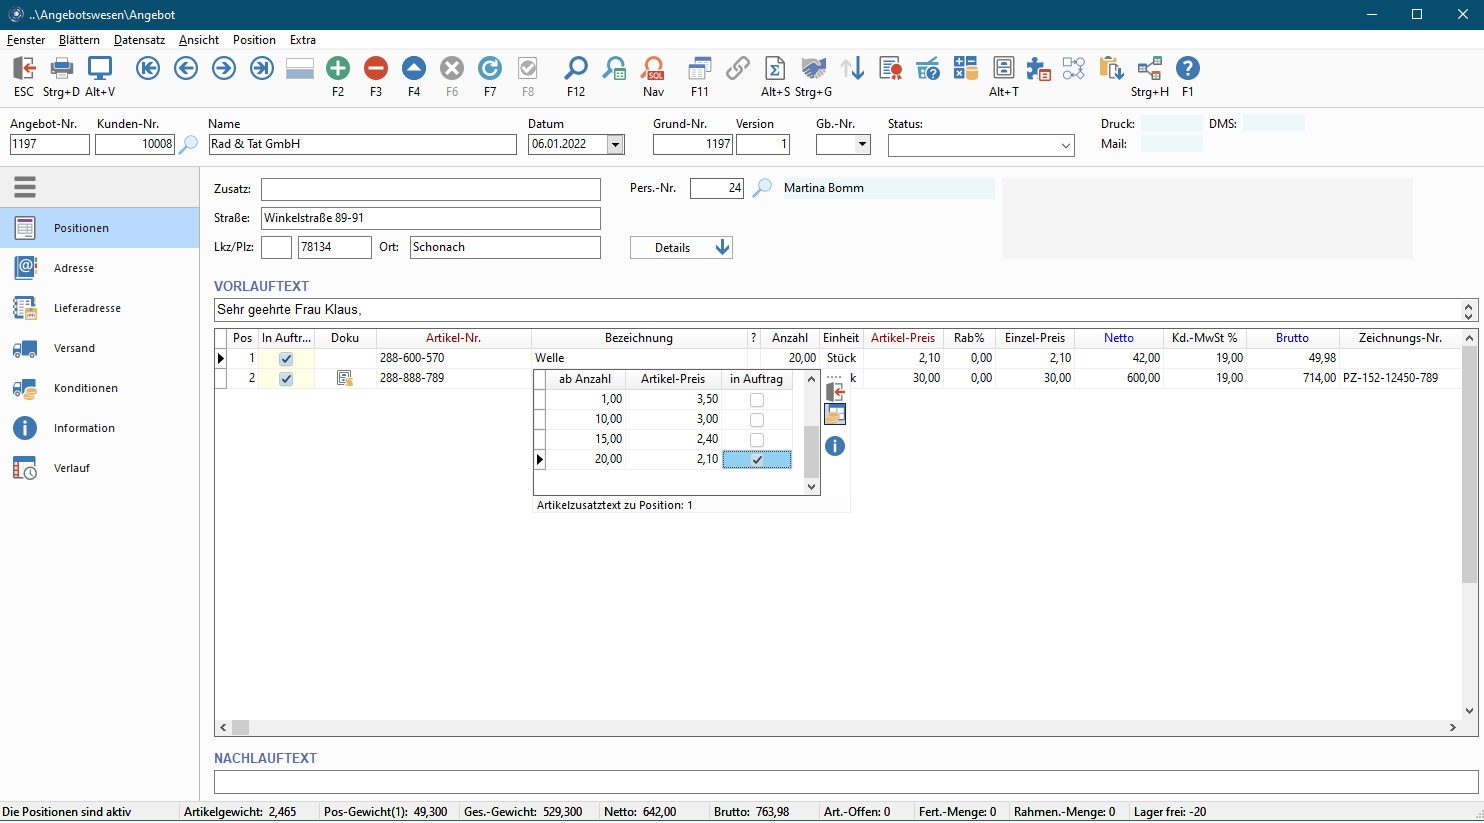The height and width of the screenshot is (823, 1484).
Task: Uncheck In Auftrag for position 1
Action: click(286, 359)
